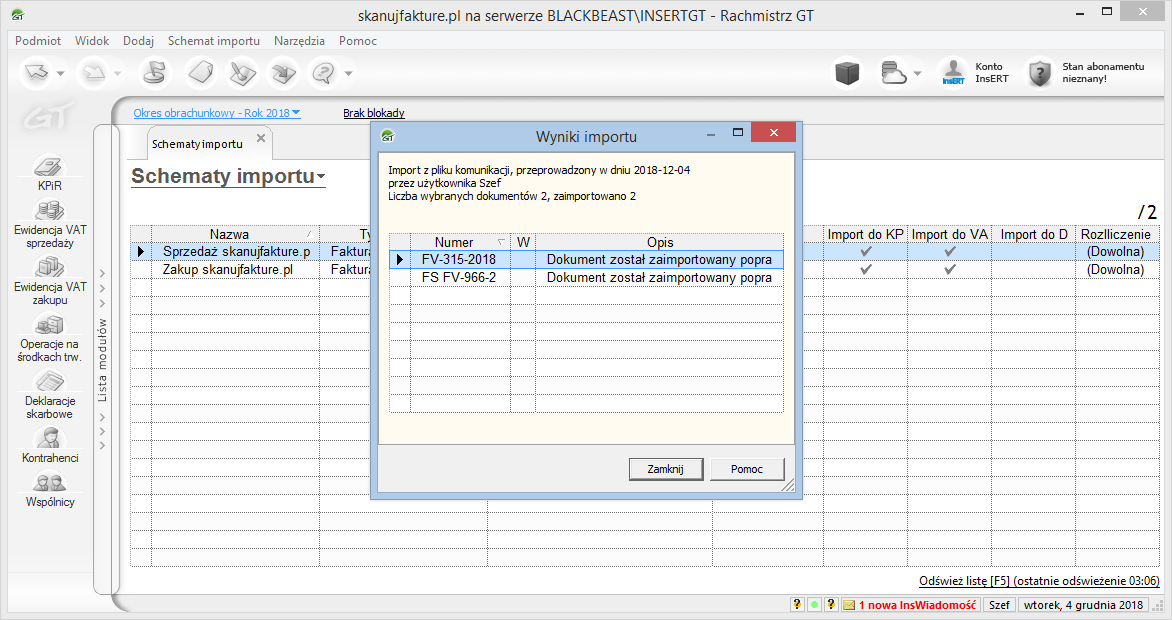Toggle Import do KP checkmark for Sprzedaż row
This screenshot has height=620, width=1172.
pyautogui.click(x=866, y=252)
